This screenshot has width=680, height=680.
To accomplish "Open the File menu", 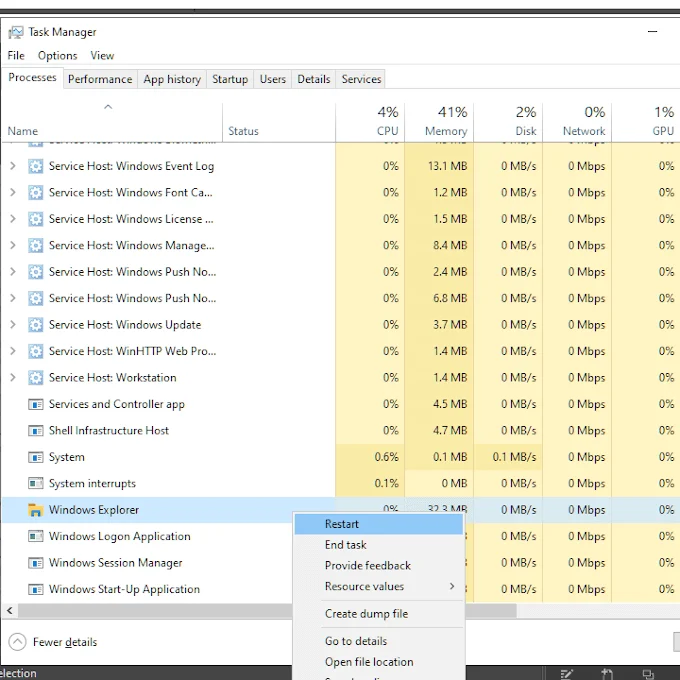I will pyautogui.click(x=16, y=56).
